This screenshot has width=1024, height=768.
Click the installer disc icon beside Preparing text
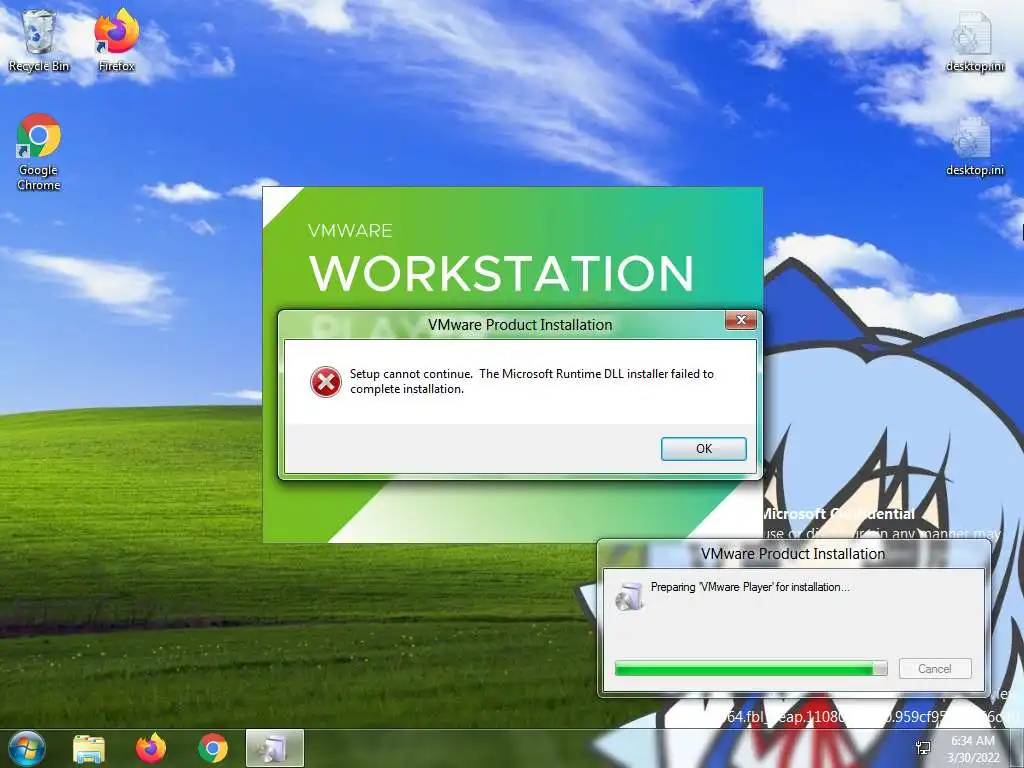pos(630,595)
